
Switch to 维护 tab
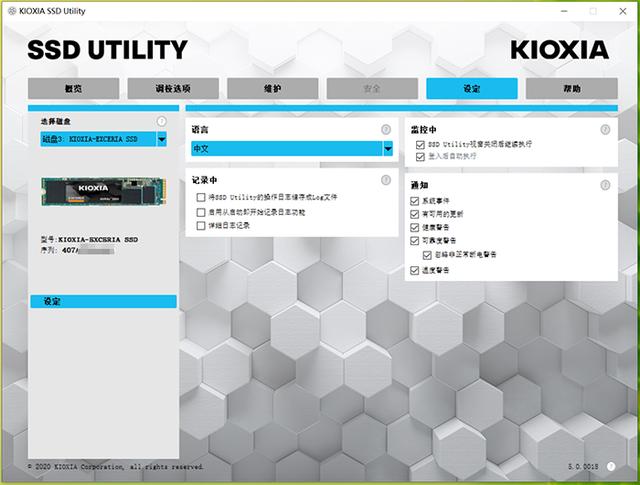[273, 89]
